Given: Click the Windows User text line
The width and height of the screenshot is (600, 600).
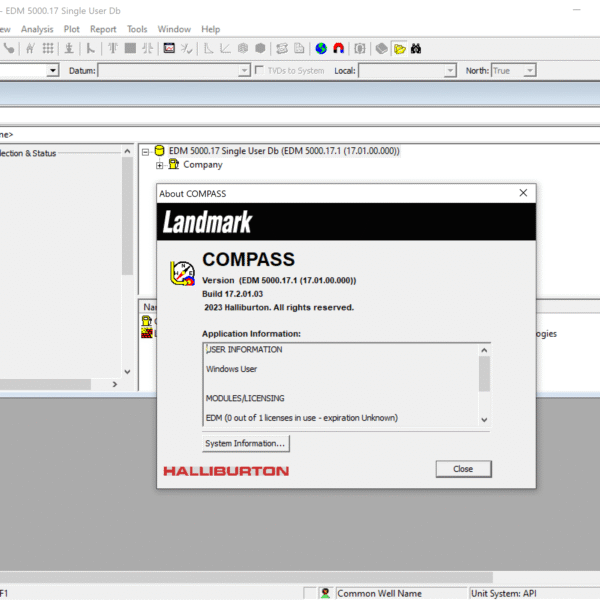Looking at the screenshot, I should click(232, 369).
